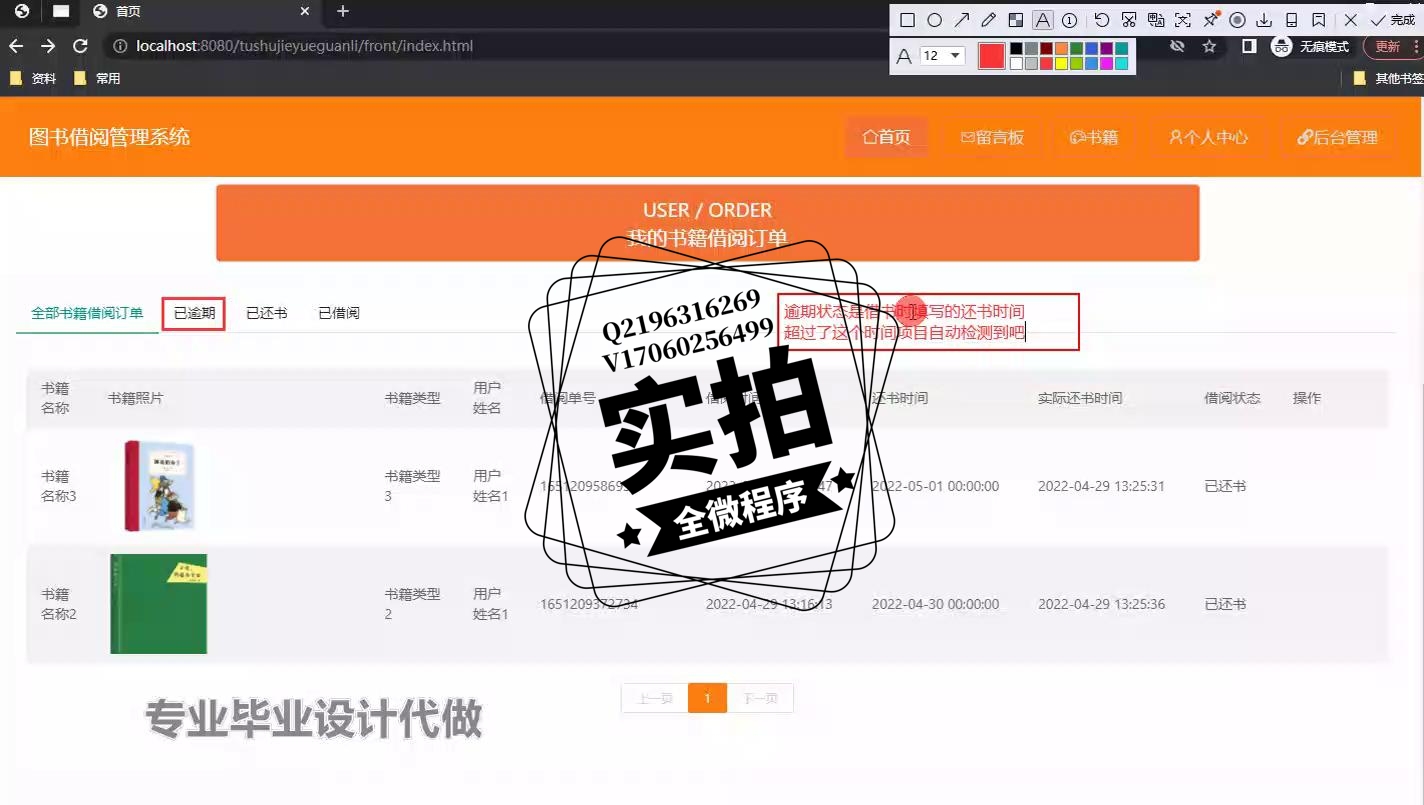Viewport: 1424px width, 805px height.
Task: Click the OCR text recognition icon
Action: 1183,20
